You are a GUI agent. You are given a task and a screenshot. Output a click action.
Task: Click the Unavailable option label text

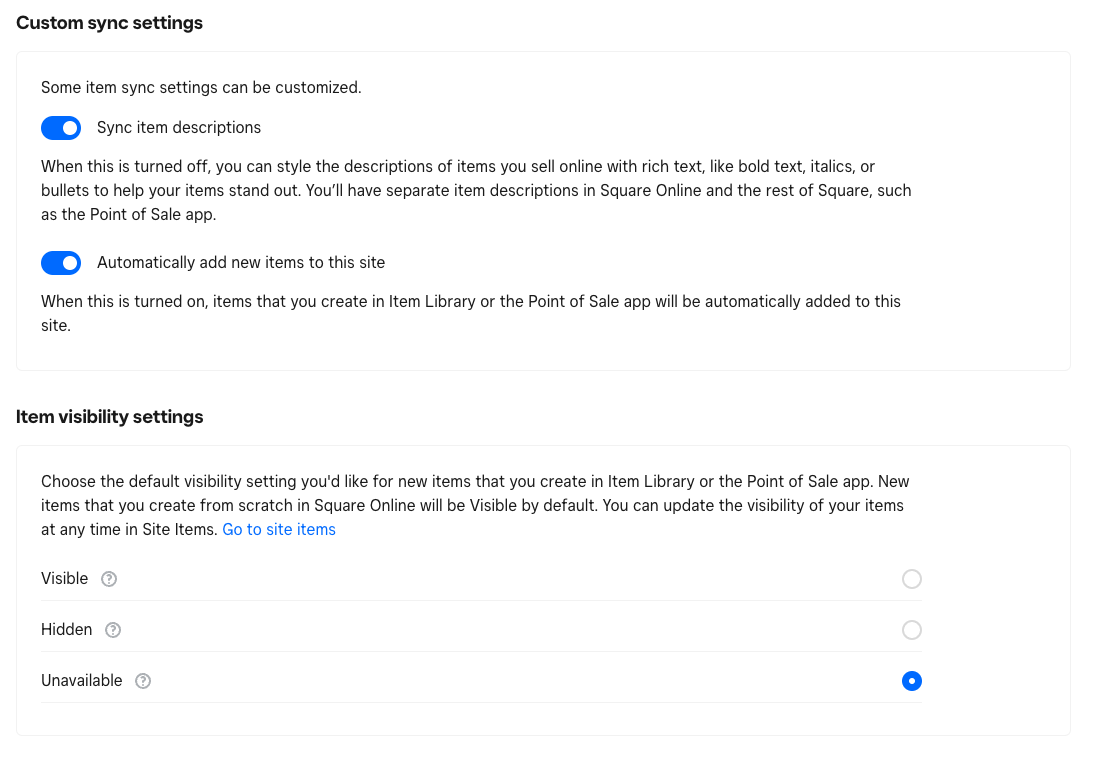pyautogui.click(x=82, y=681)
